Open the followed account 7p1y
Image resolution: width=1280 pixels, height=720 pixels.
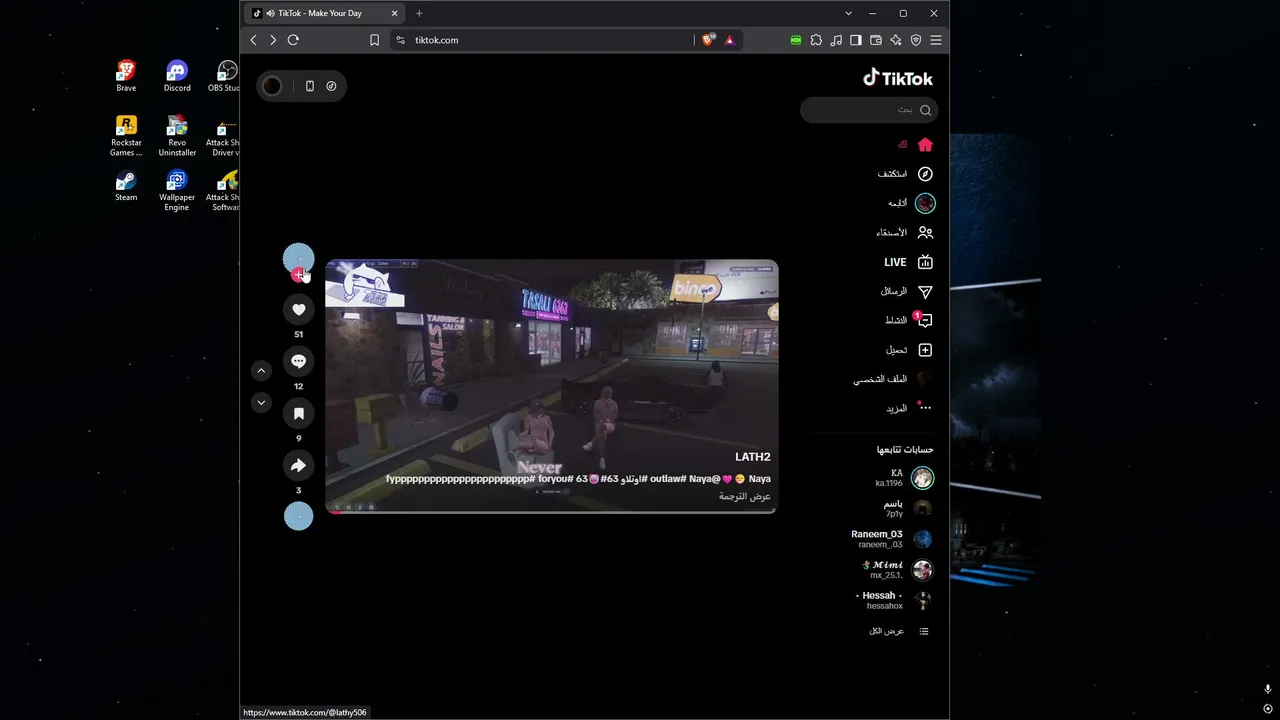click(x=908, y=508)
